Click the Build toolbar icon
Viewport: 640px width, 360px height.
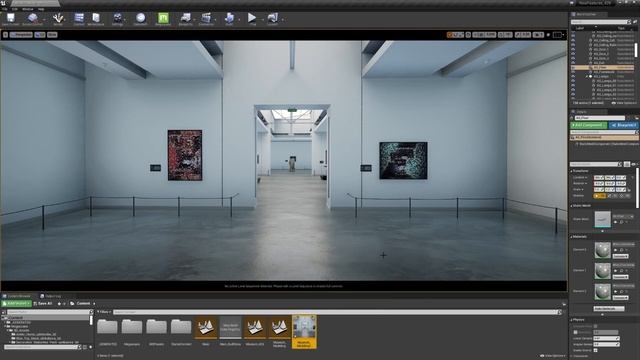(x=229, y=18)
